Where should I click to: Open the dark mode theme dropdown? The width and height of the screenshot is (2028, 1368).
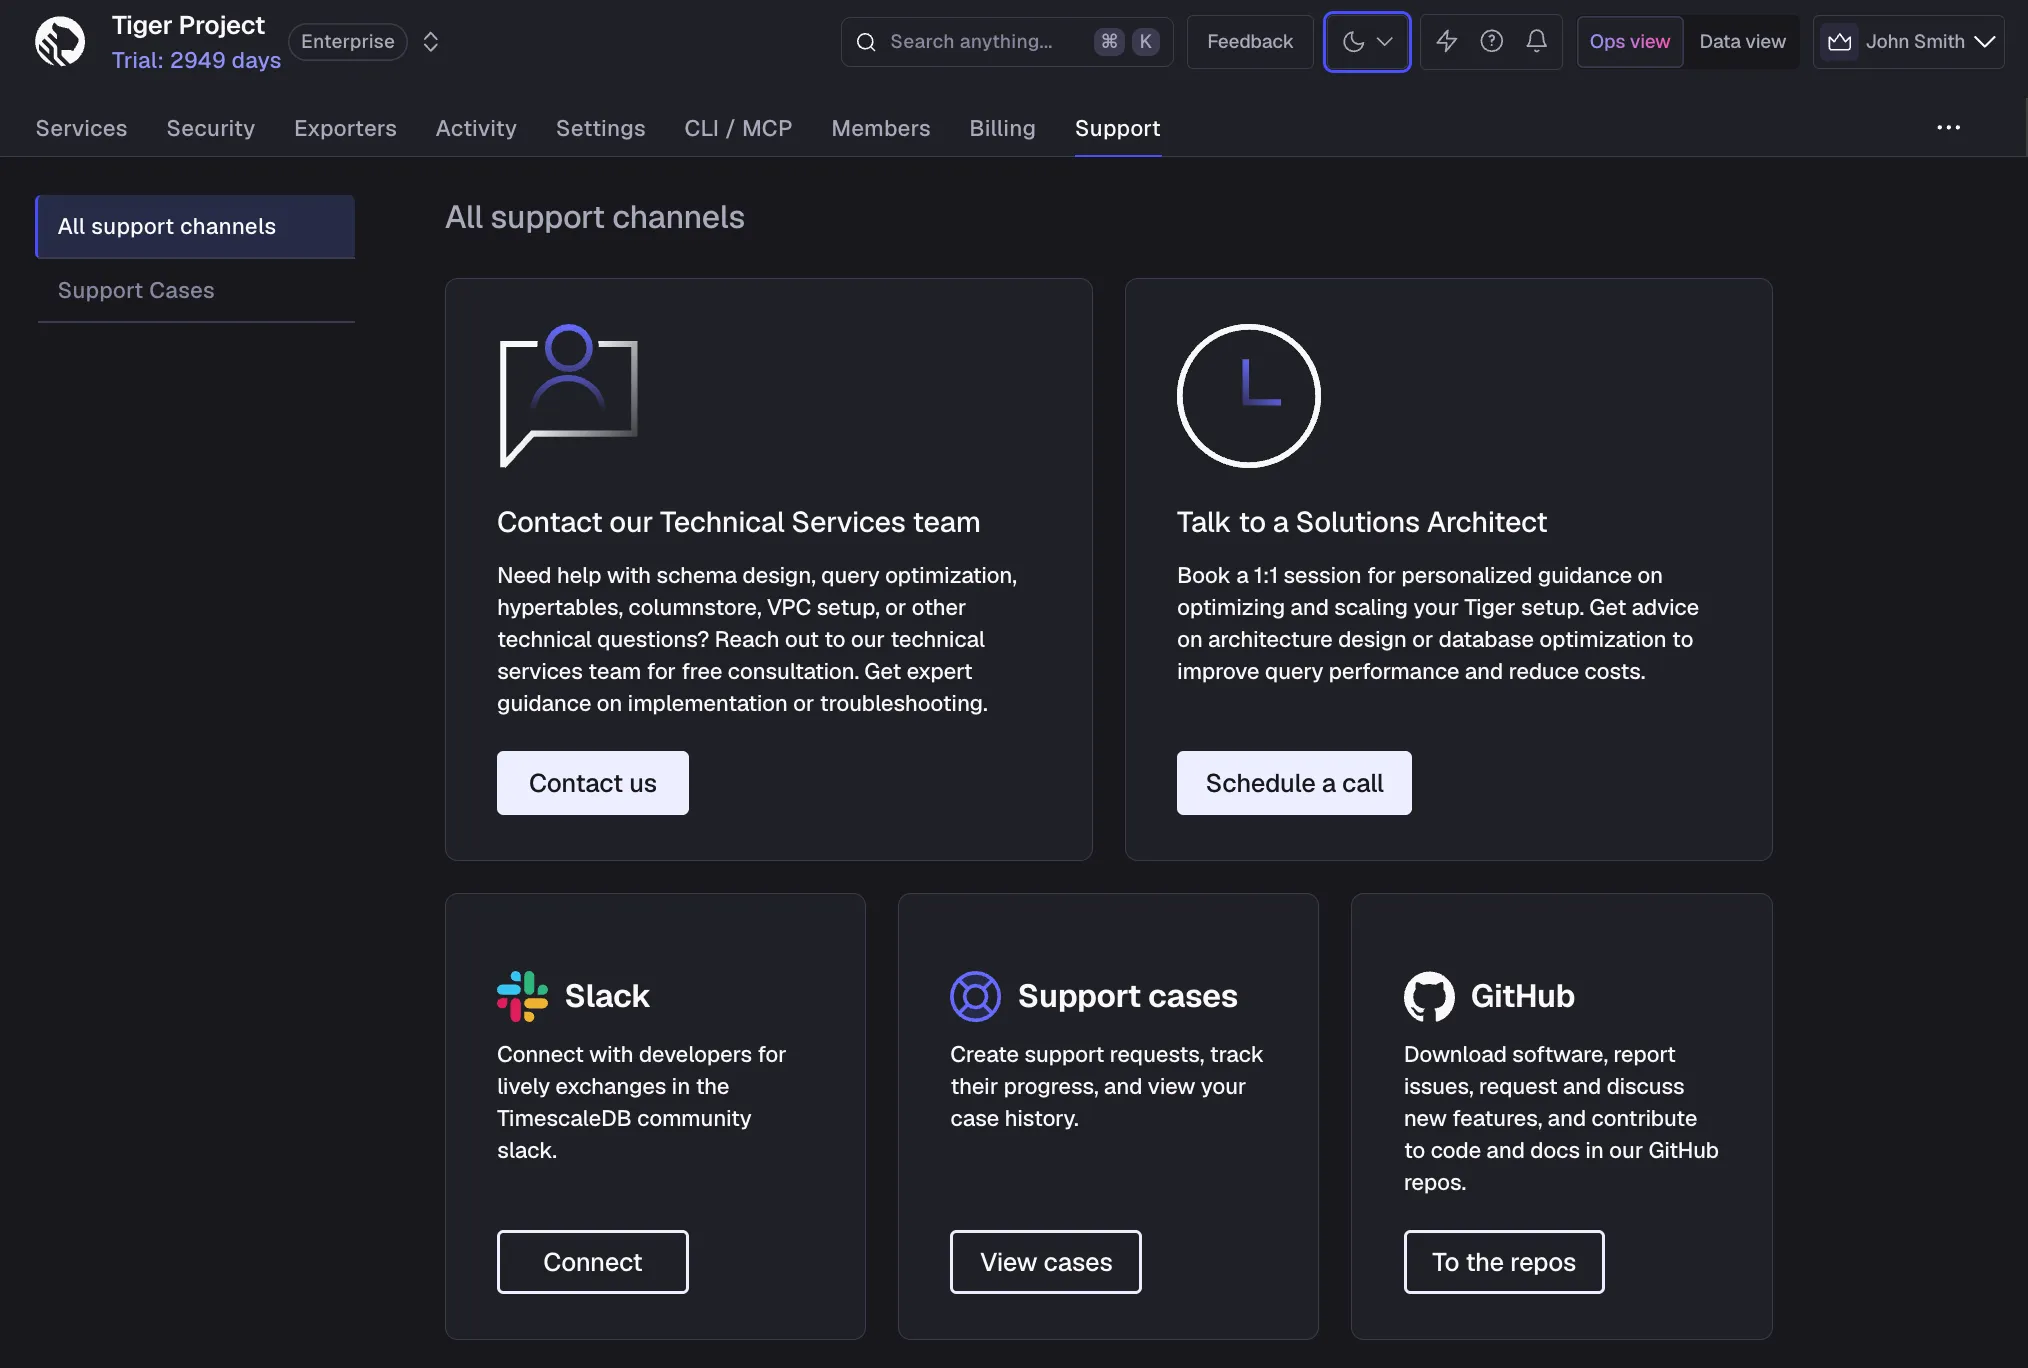[1367, 42]
